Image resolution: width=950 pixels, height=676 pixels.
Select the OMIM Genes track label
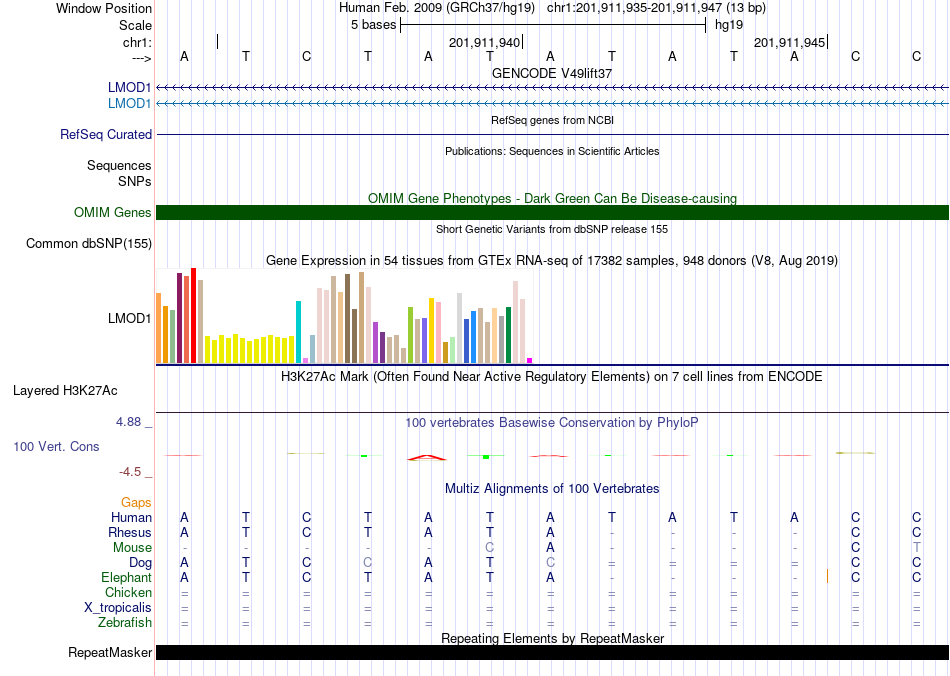click(x=112, y=213)
